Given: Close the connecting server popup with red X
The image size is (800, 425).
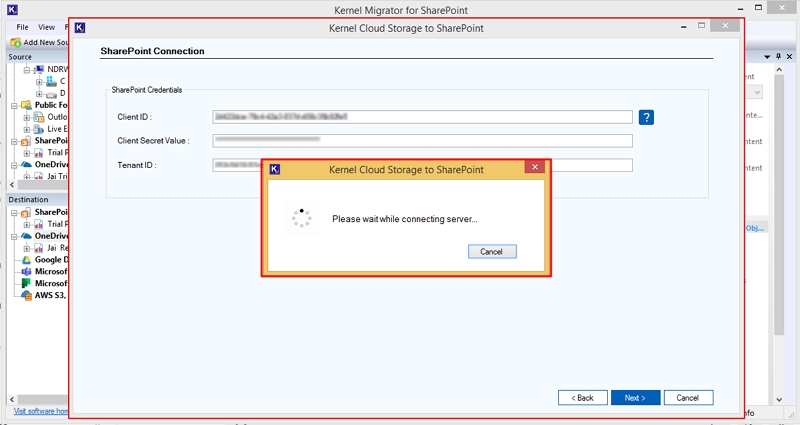Looking at the screenshot, I should (535, 167).
